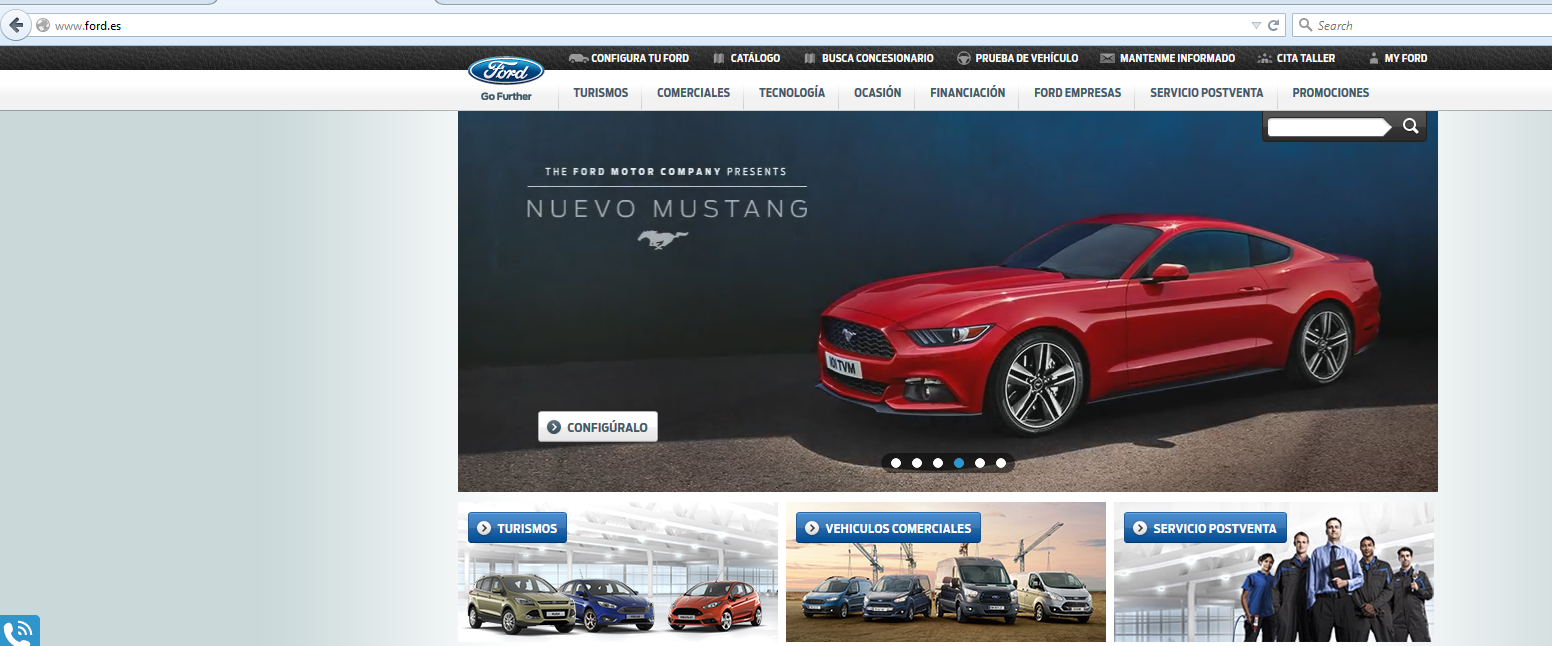Select the third carousel slide dot
Viewport: 1552px width, 646px height.
938,463
